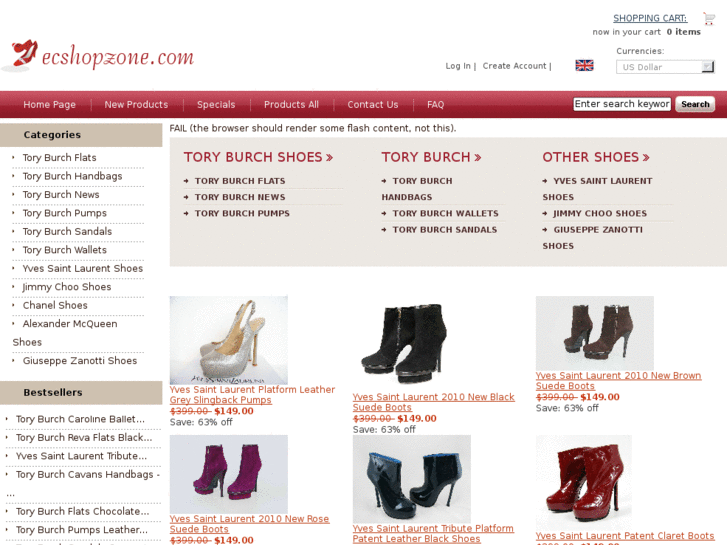Open Tribute Platform Patent Leather Black Shoes link
The height and width of the screenshot is (545, 727).
pos(433,533)
